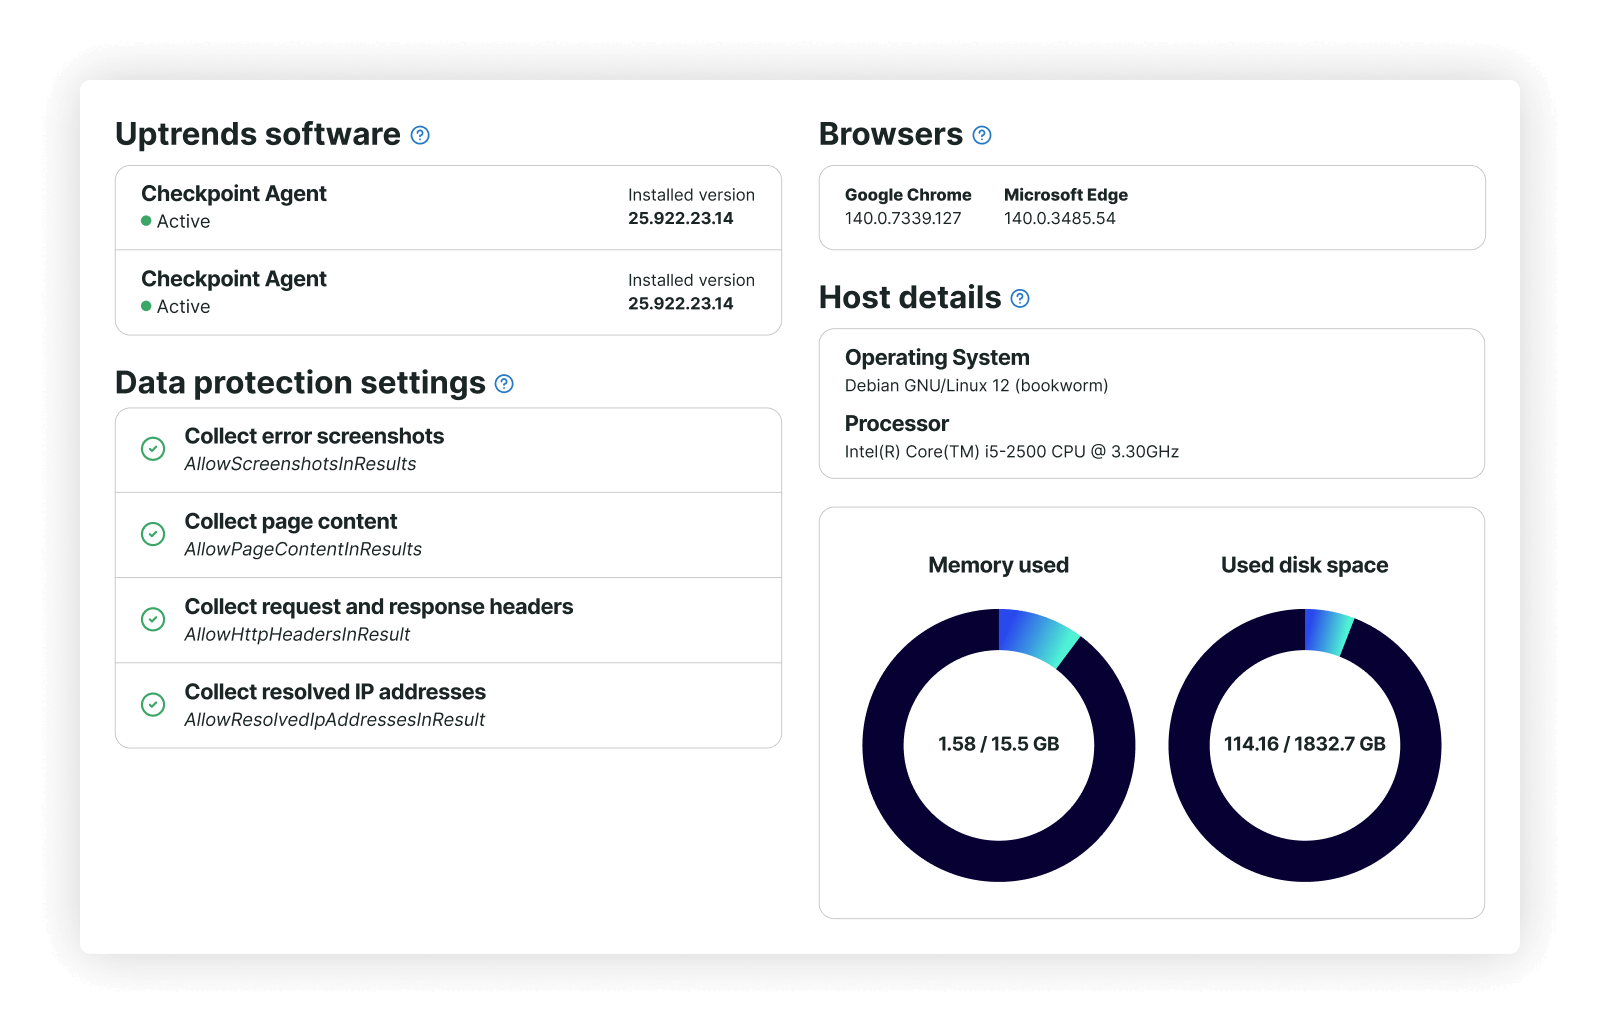Click the Browsers help icon

click(981, 134)
